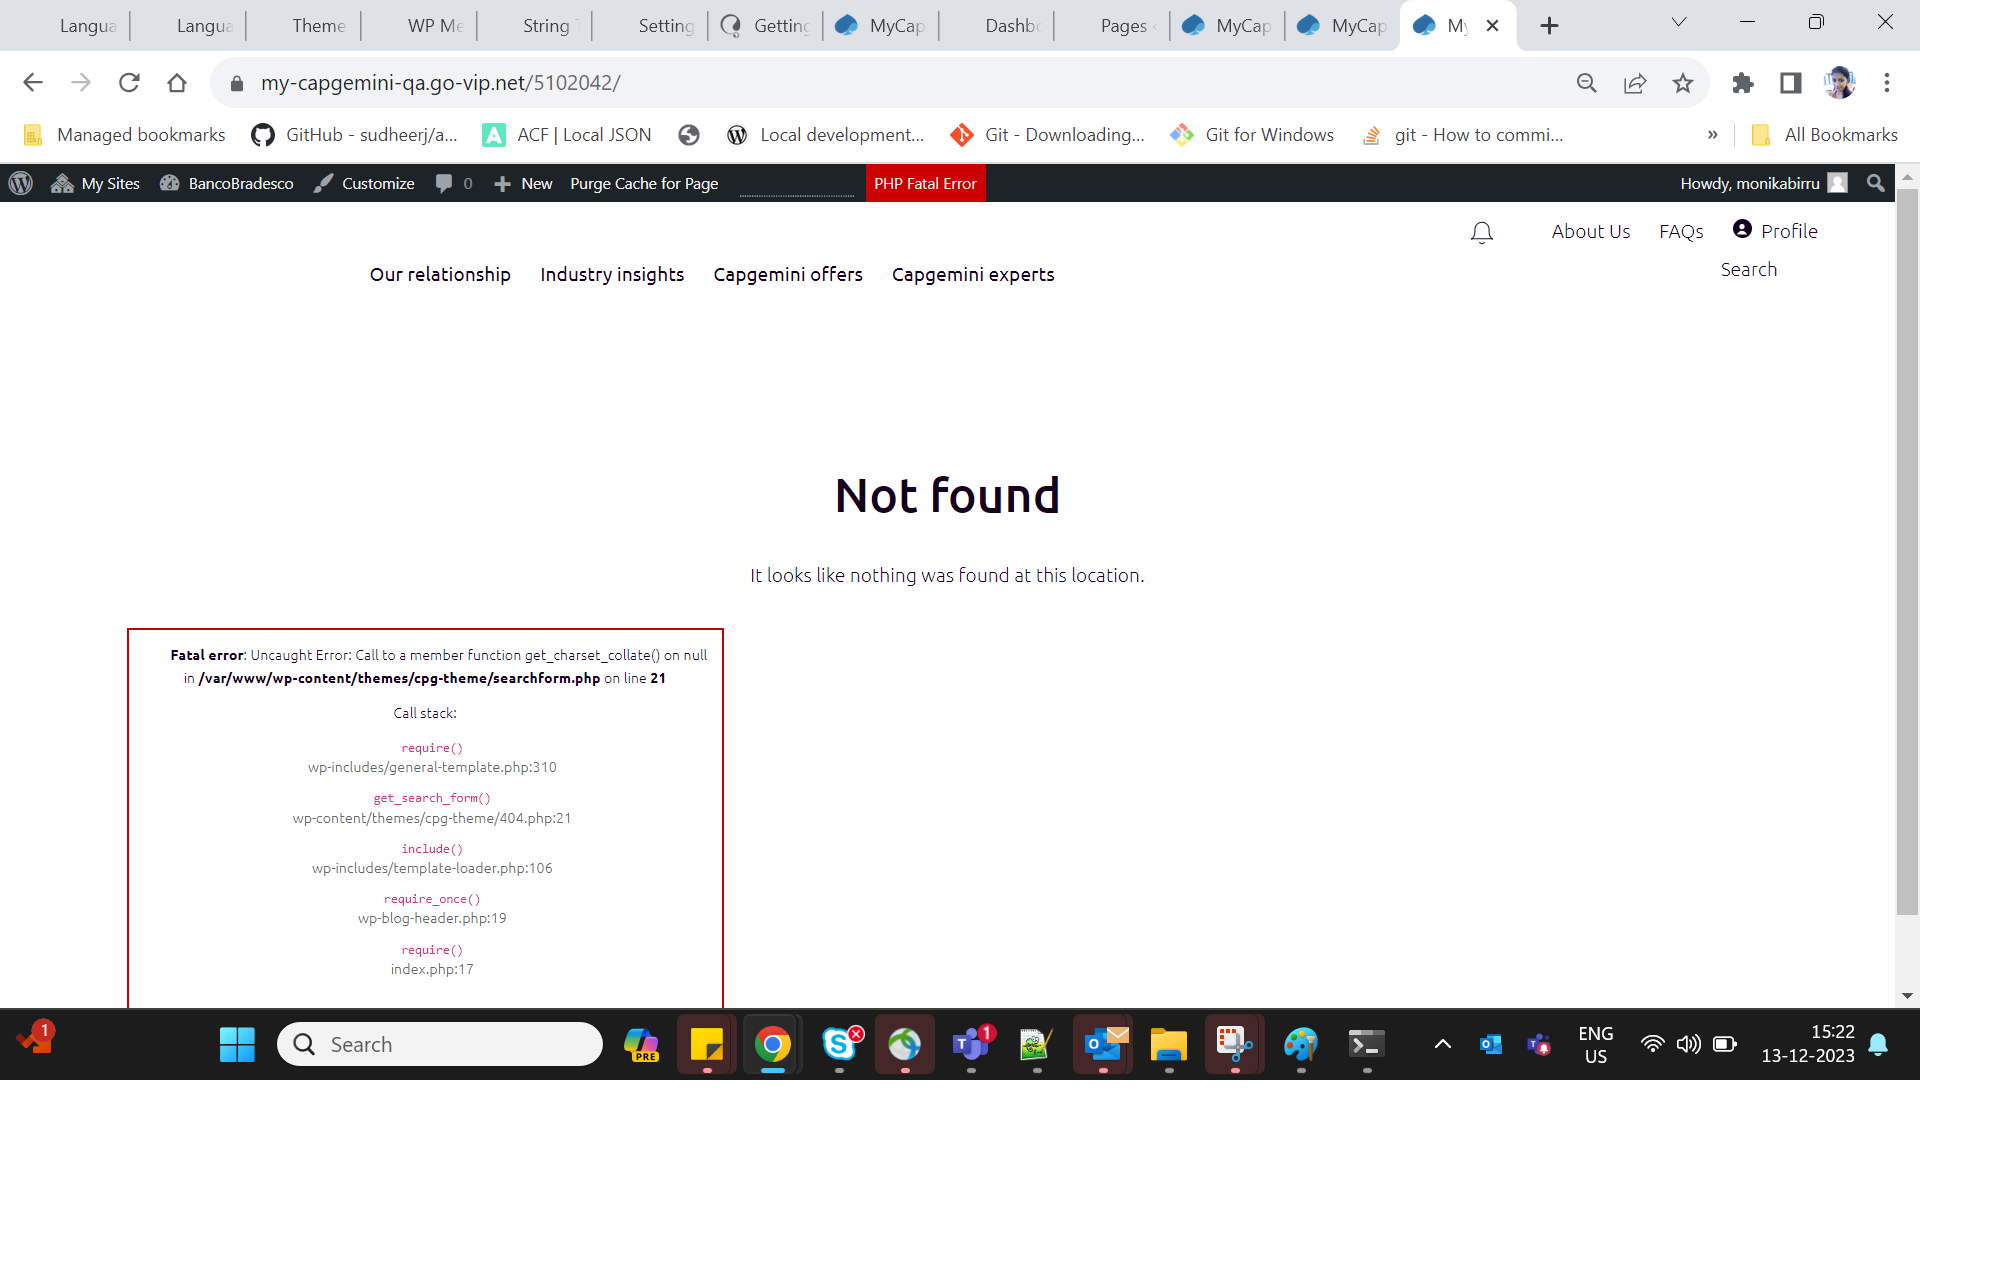Bookmark this page with the star icon

pos(1683,83)
